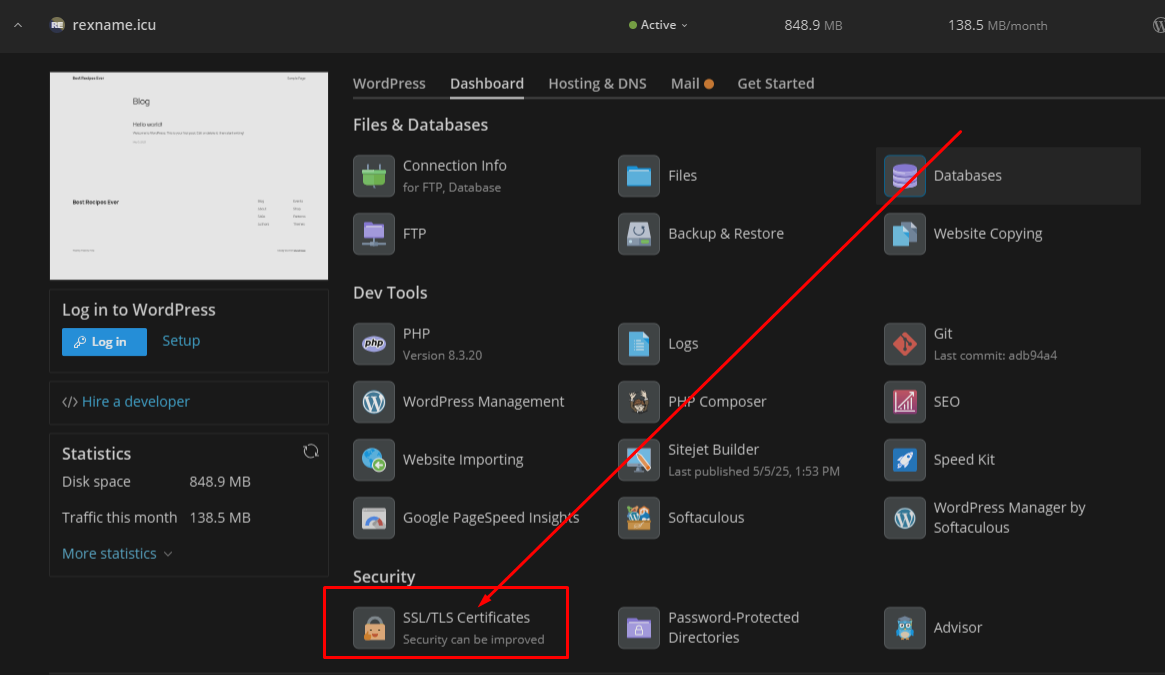Screen dimensions: 1165x675
Task: Open the Softaculous link
Action: click(706, 517)
